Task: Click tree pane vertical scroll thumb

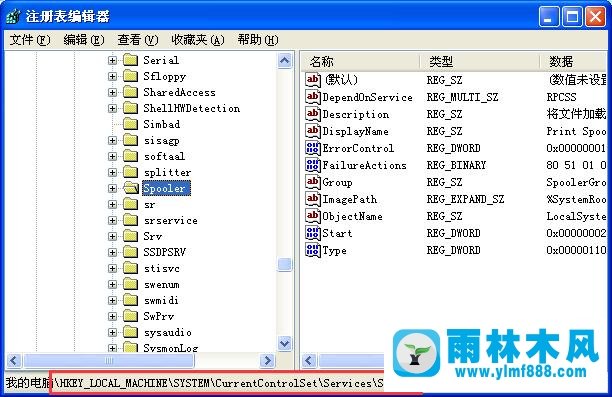Action: pos(285,265)
